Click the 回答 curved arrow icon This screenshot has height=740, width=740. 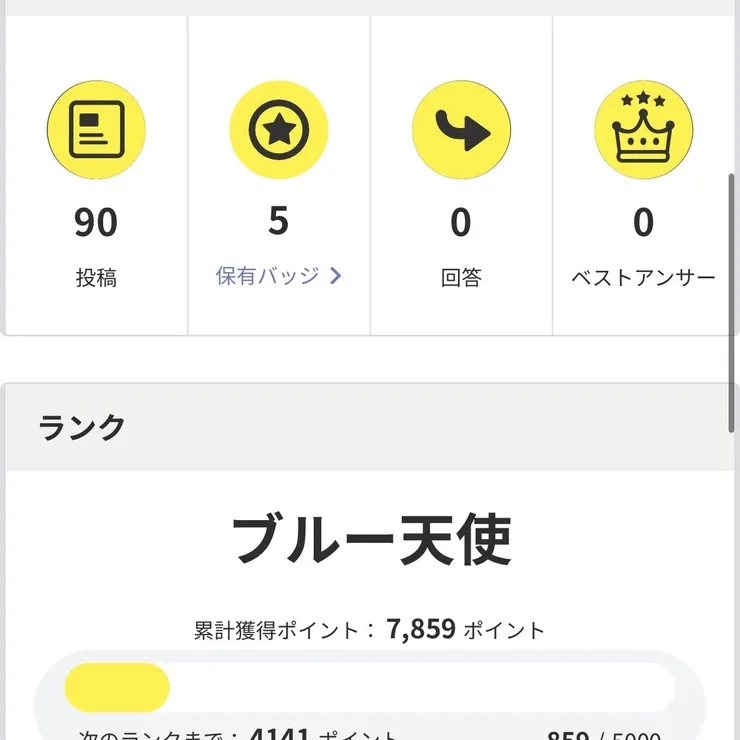(x=461, y=129)
